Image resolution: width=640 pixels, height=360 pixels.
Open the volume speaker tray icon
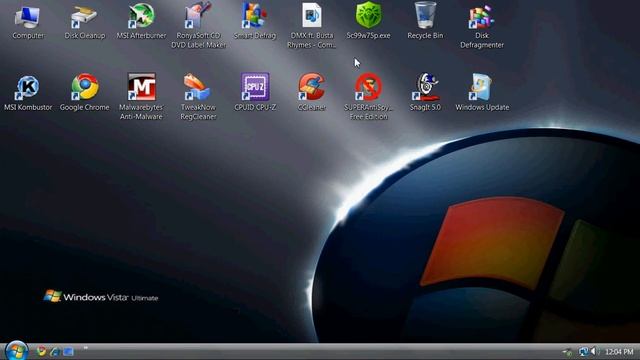coord(594,351)
